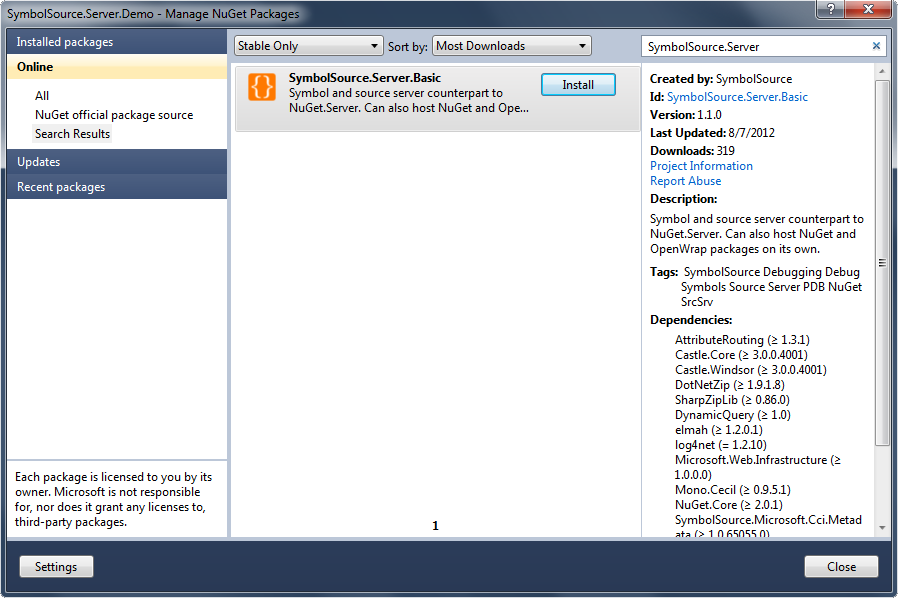Open the Most Downloads sort dropdown
The height and width of the screenshot is (598, 898).
(x=512, y=46)
